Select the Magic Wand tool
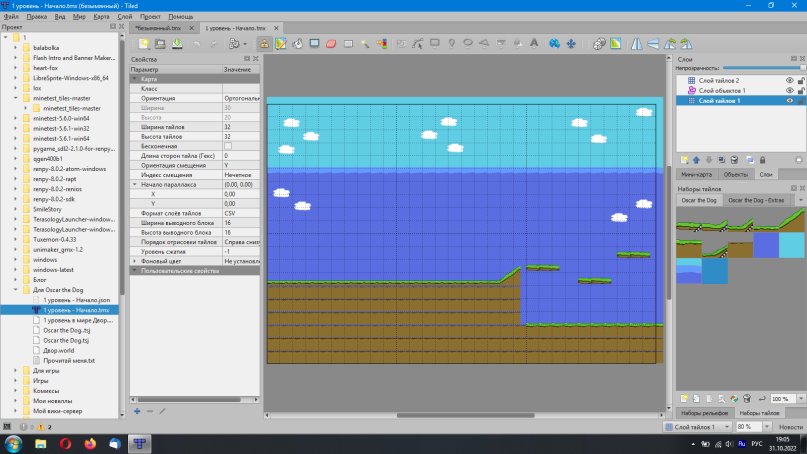807x454 pixels. coord(365,44)
